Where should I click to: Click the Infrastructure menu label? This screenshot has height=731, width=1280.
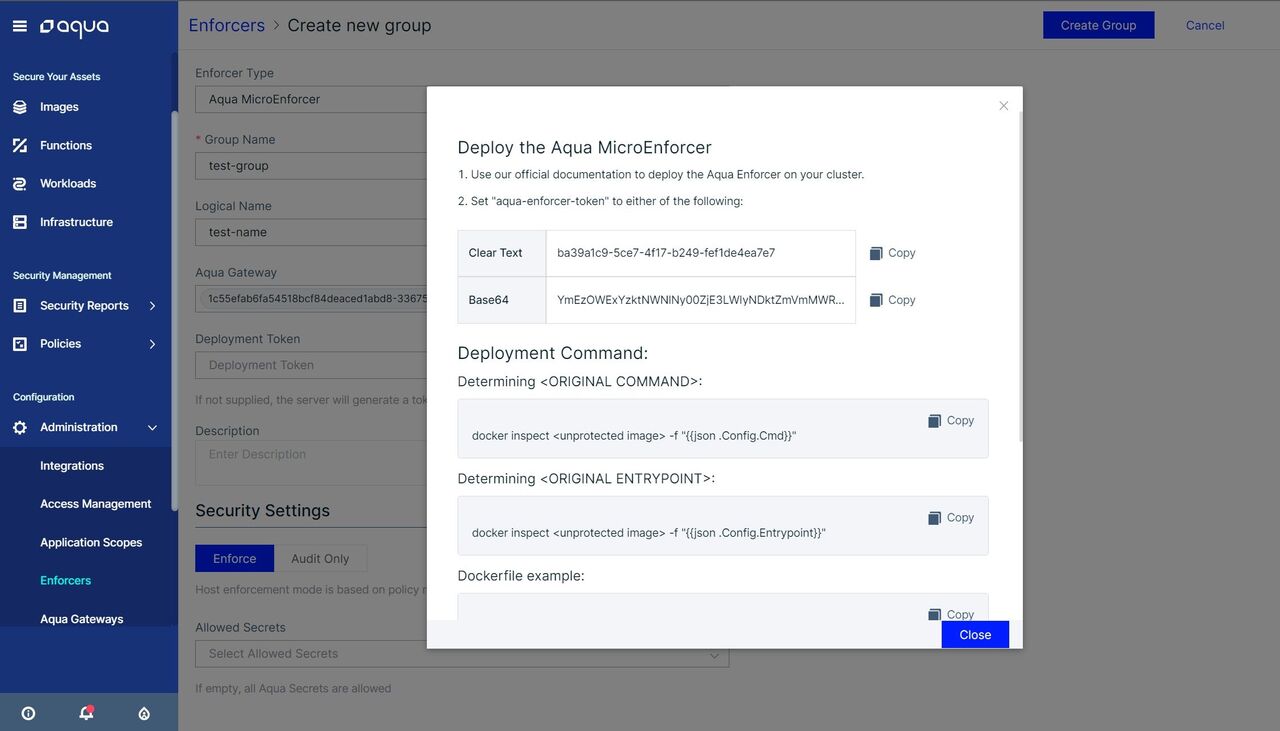(76, 222)
